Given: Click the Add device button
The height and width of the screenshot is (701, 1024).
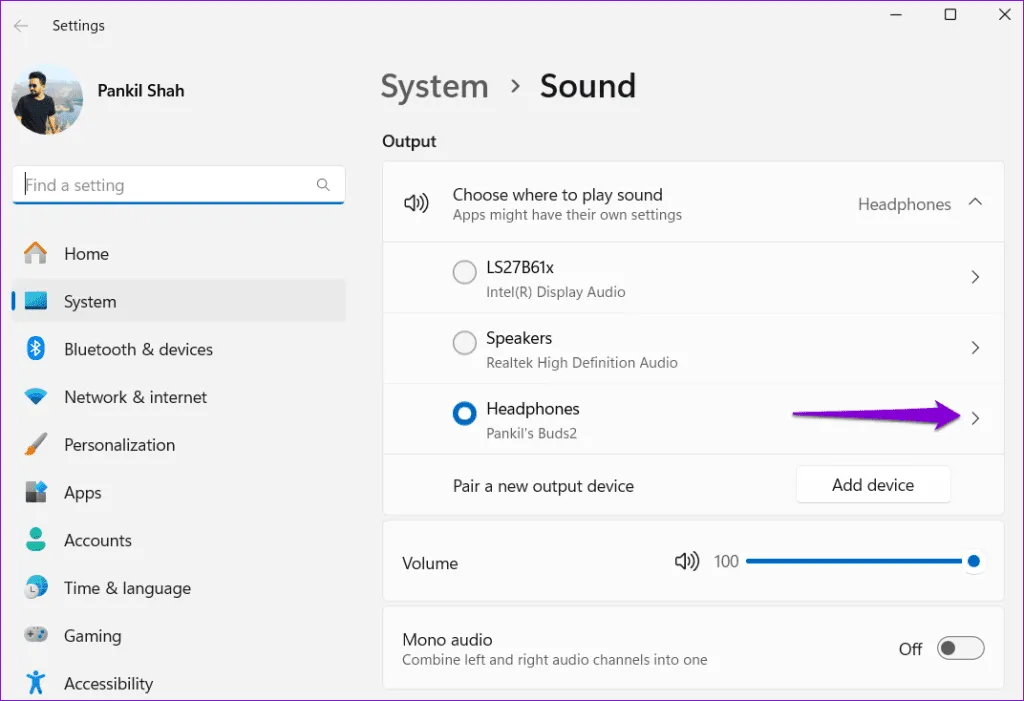Looking at the screenshot, I should pos(872,485).
